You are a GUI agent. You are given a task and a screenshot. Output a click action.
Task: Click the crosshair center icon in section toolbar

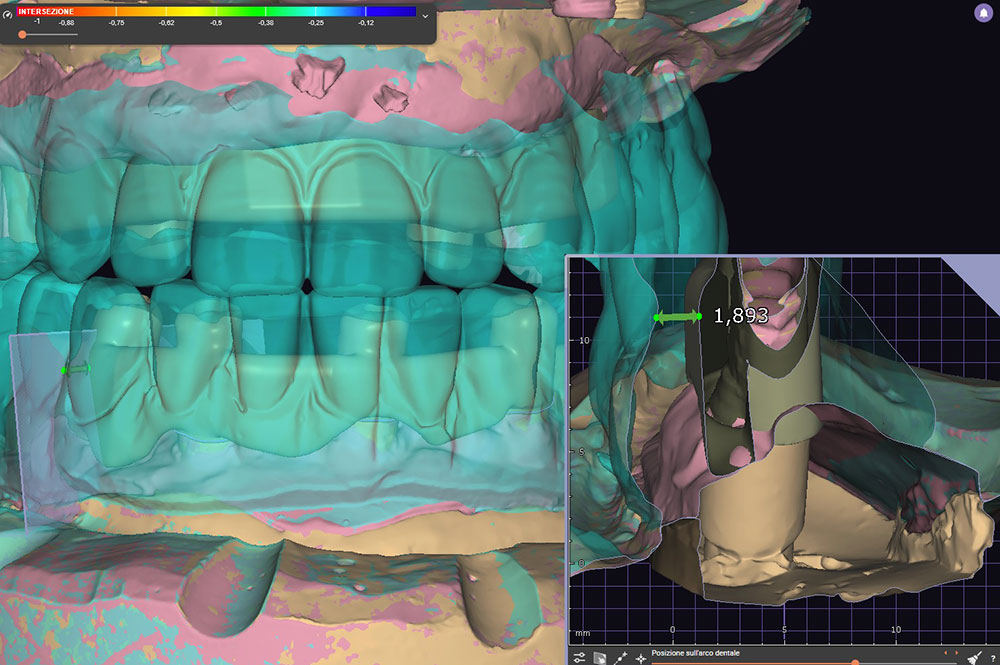coord(641,657)
